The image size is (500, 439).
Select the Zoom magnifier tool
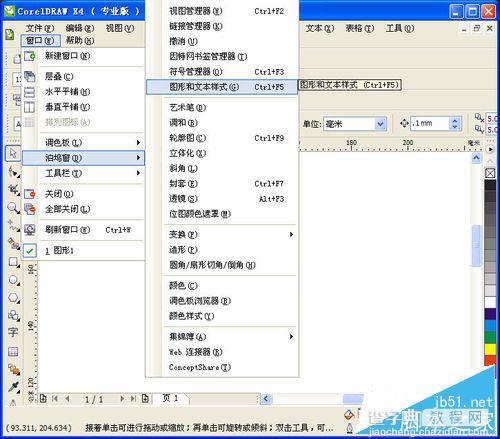point(13,208)
